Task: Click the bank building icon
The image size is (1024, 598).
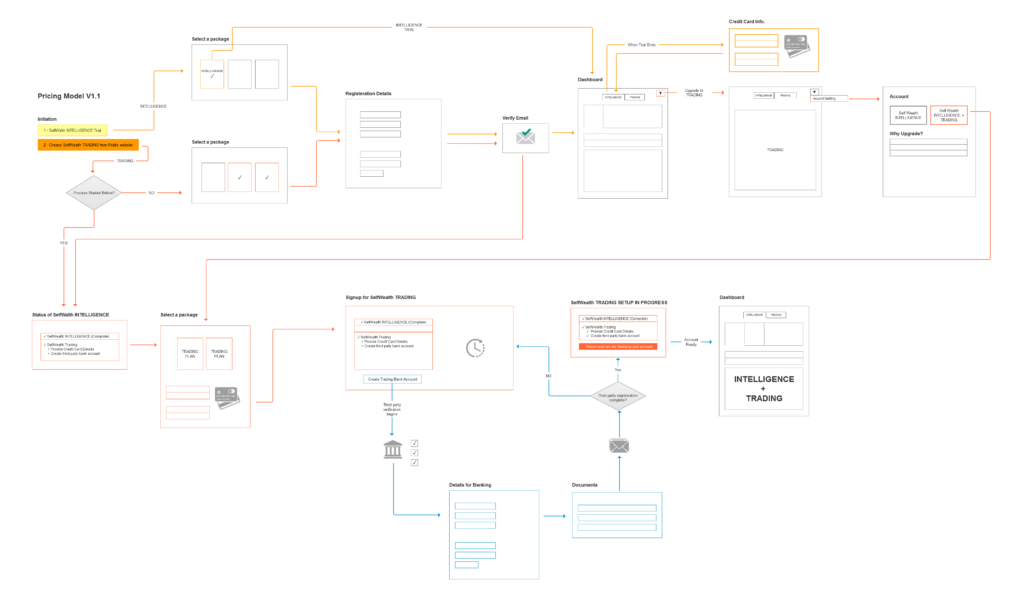Action: point(396,451)
